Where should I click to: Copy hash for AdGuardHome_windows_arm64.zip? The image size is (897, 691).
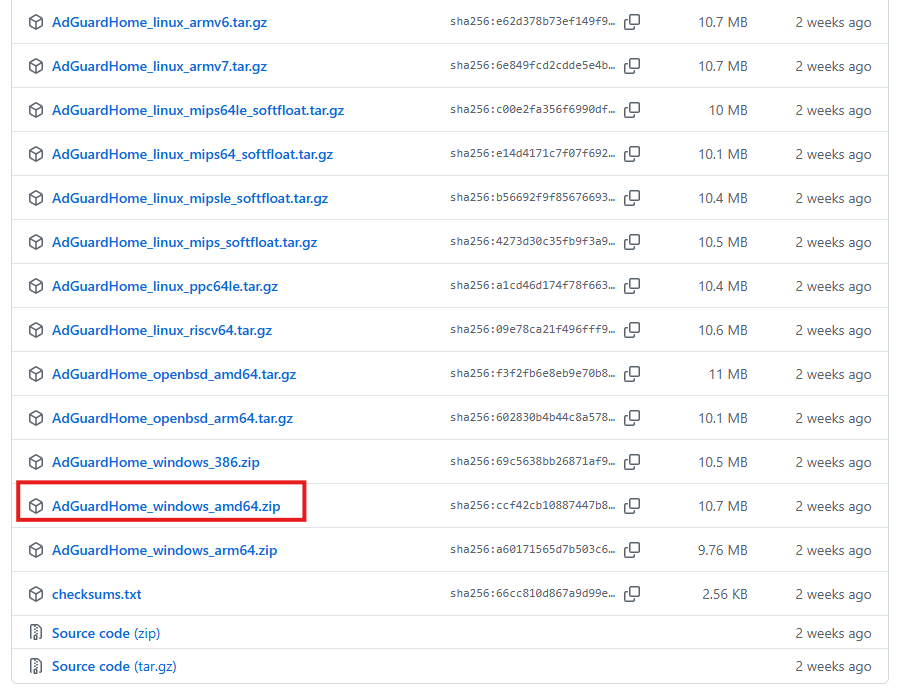click(x=632, y=550)
